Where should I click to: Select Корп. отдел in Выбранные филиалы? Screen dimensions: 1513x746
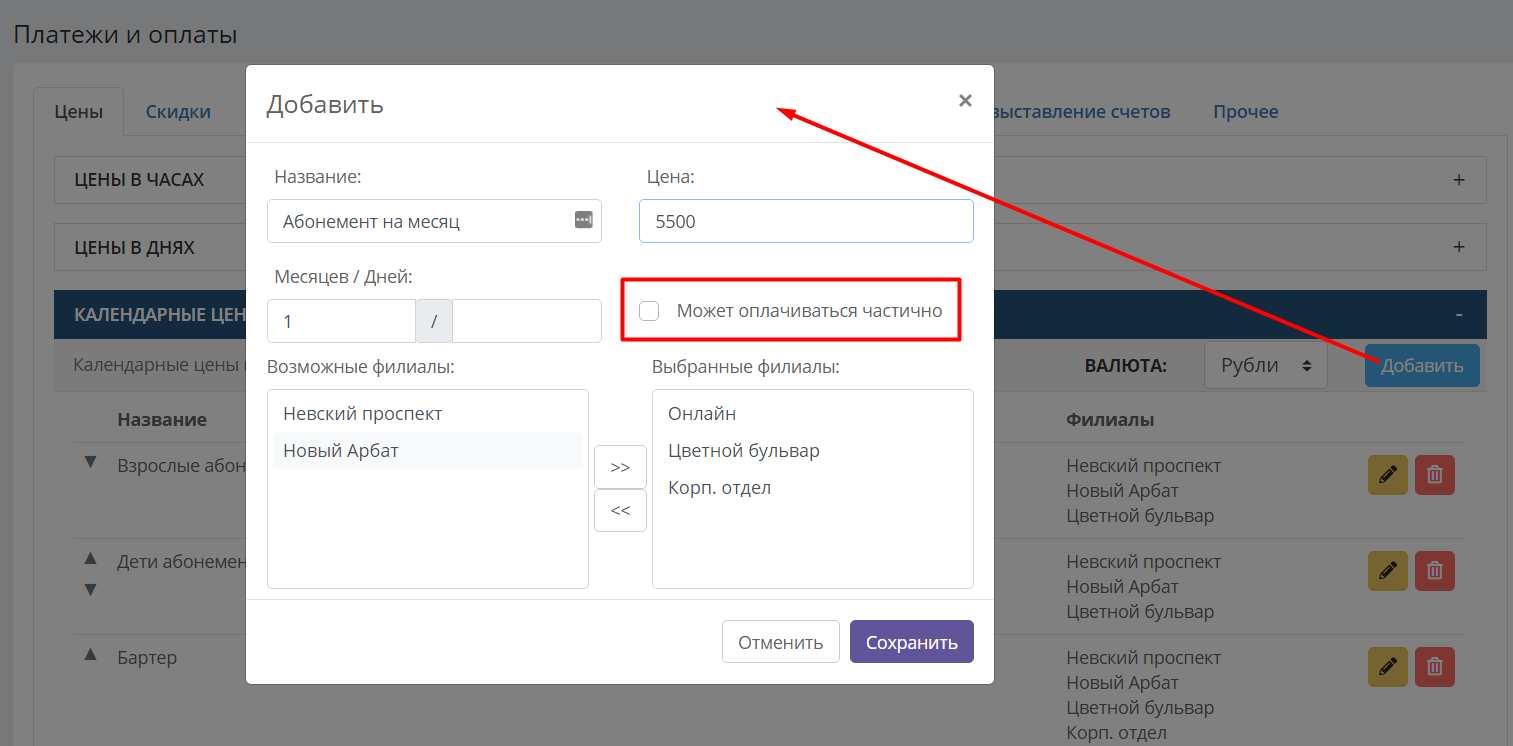812,488
